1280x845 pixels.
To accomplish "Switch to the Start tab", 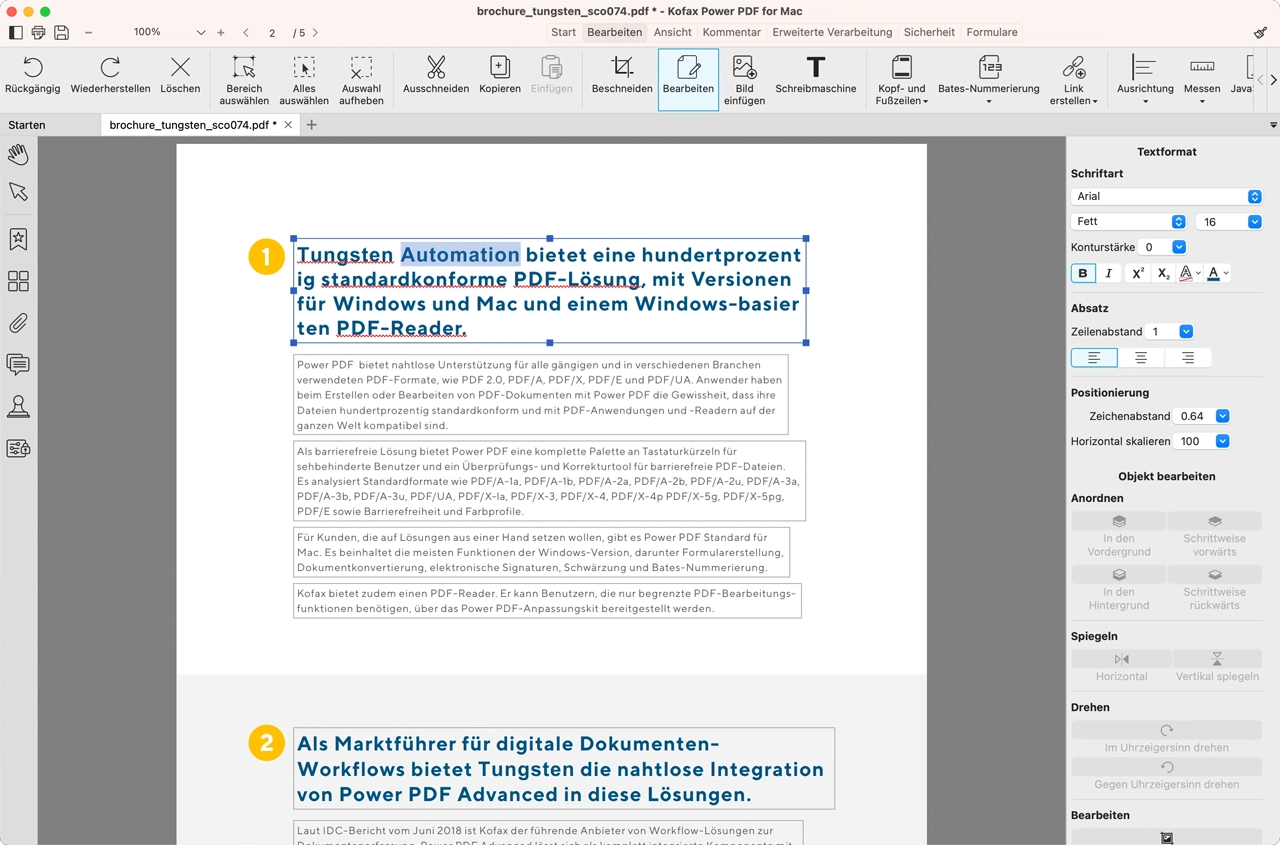I will pyautogui.click(x=563, y=32).
